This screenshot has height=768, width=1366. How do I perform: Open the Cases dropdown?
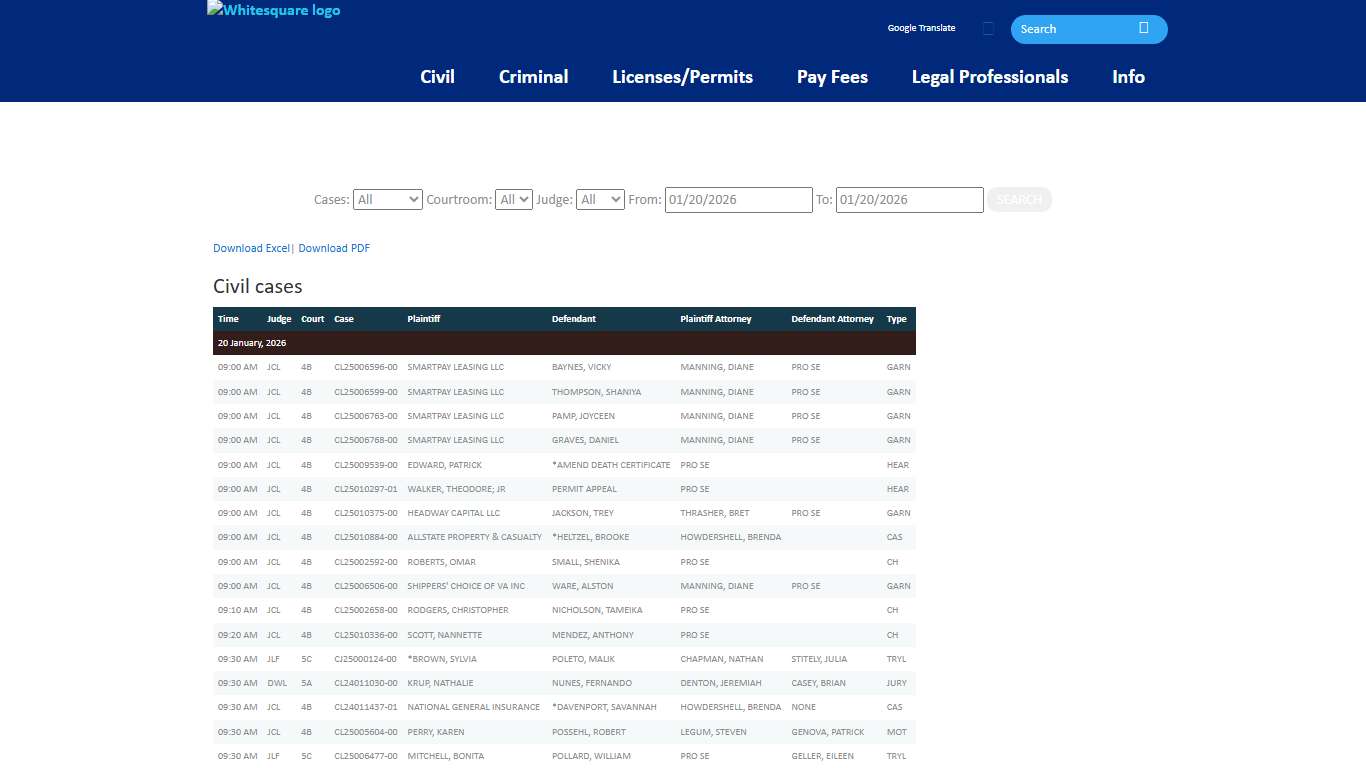click(388, 200)
